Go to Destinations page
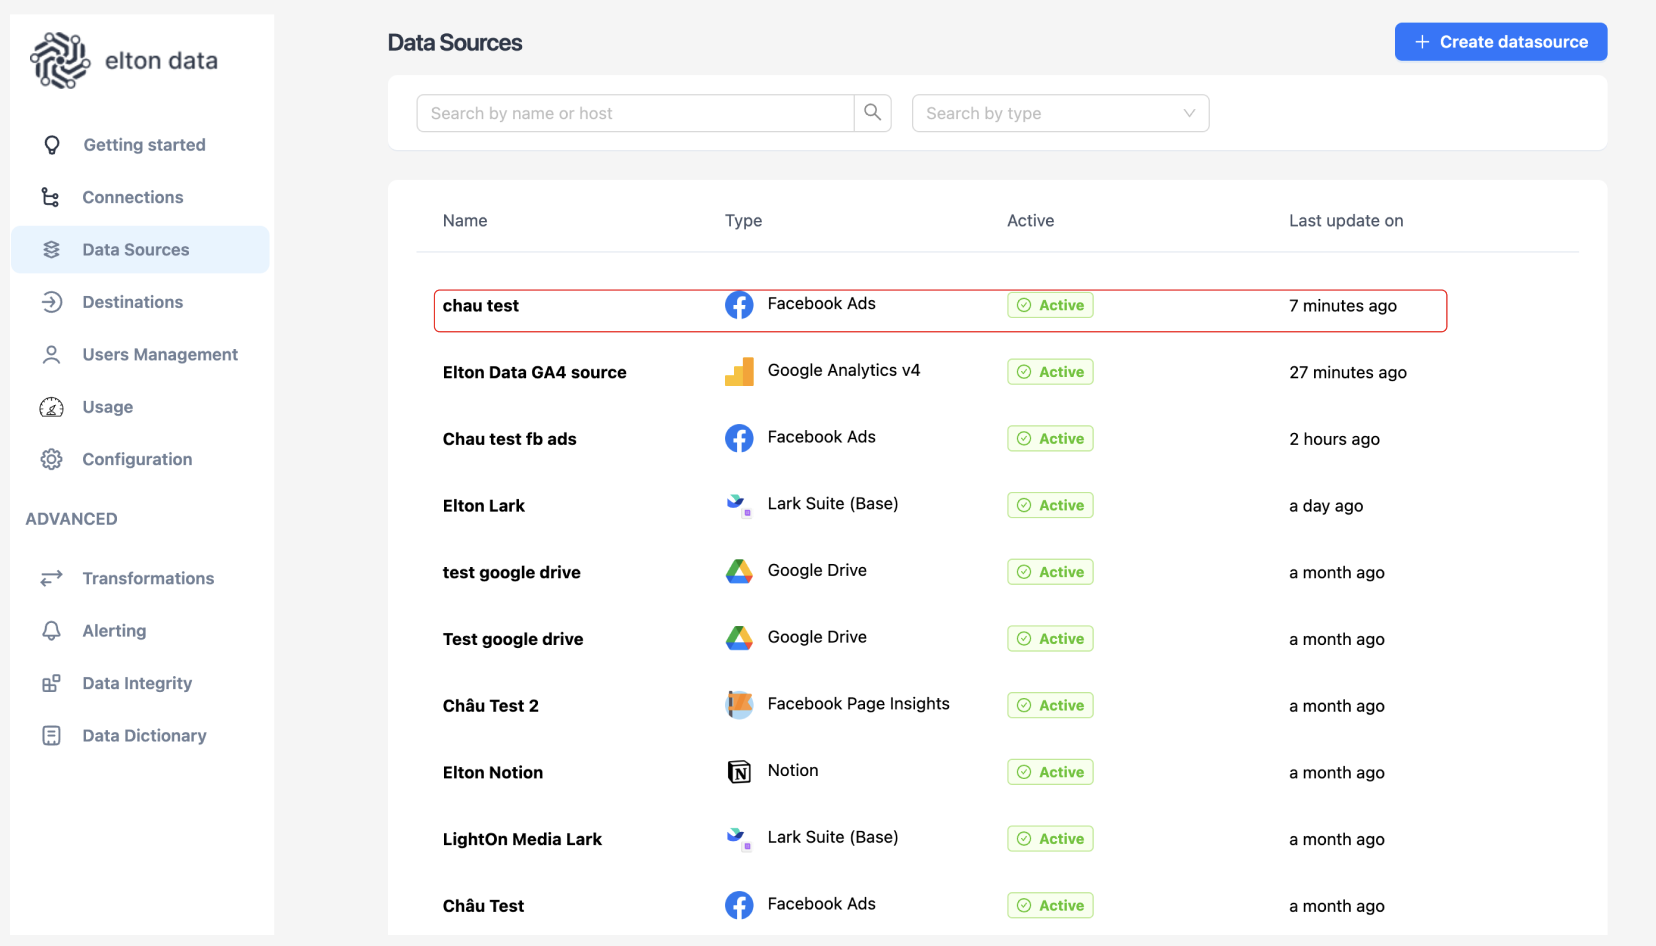This screenshot has width=1656, height=946. (132, 302)
